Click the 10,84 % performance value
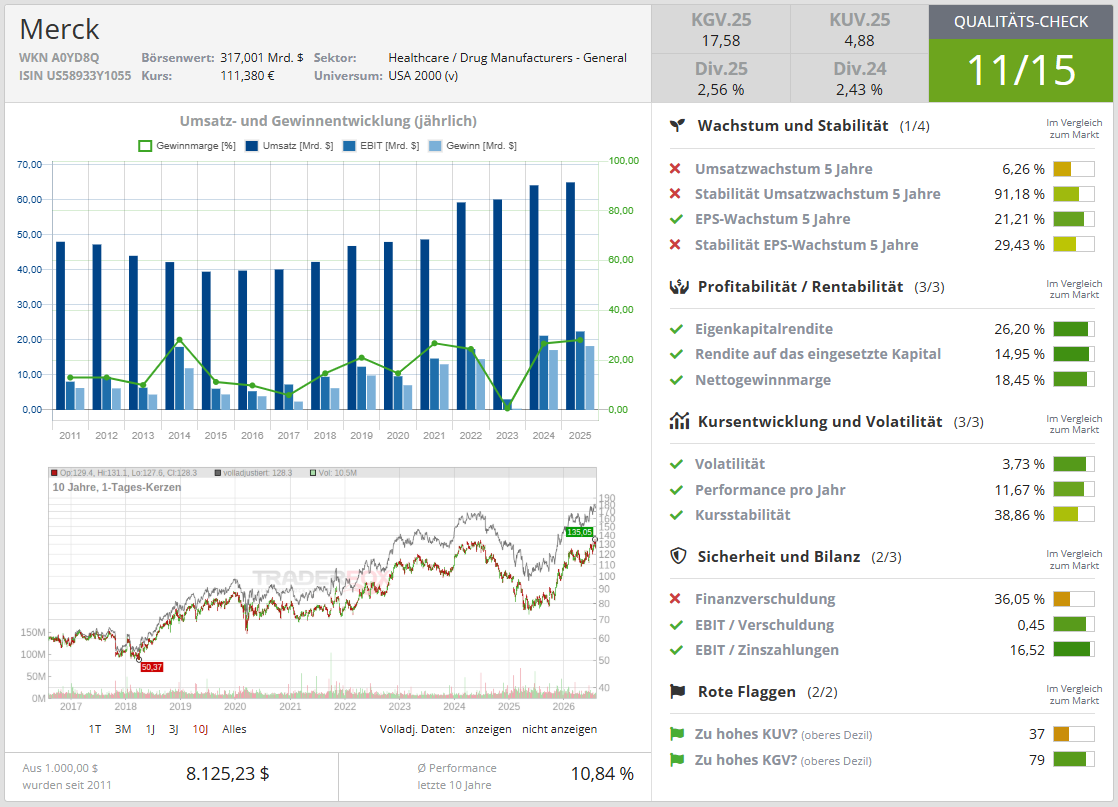The width and height of the screenshot is (1118, 807). [x=602, y=774]
